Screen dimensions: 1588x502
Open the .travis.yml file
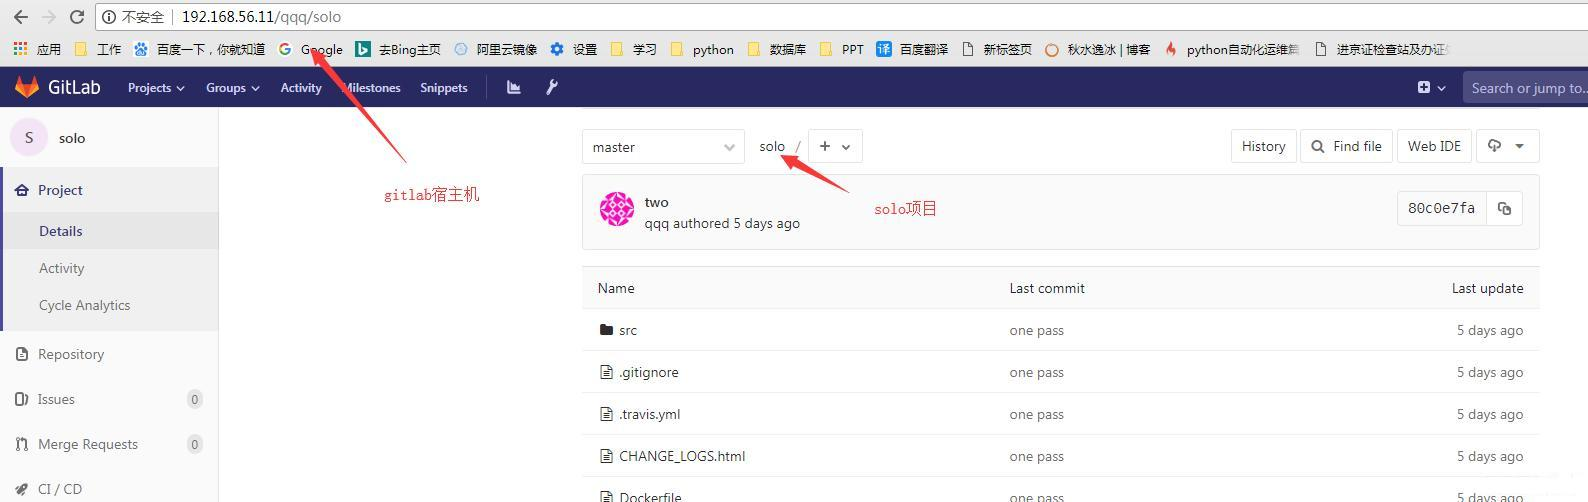[649, 414]
